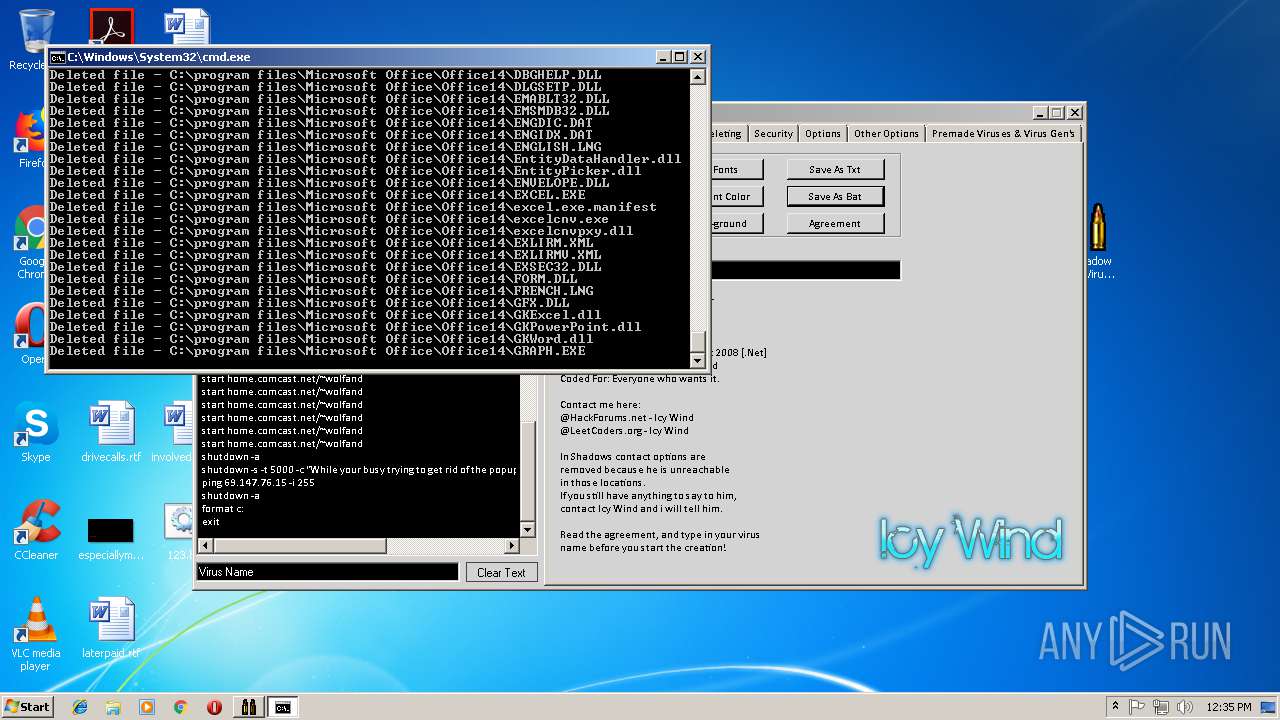This screenshot has height=720, width=1280.
Task: Click the 'format c:' line in code box
Action: point(223,509)
